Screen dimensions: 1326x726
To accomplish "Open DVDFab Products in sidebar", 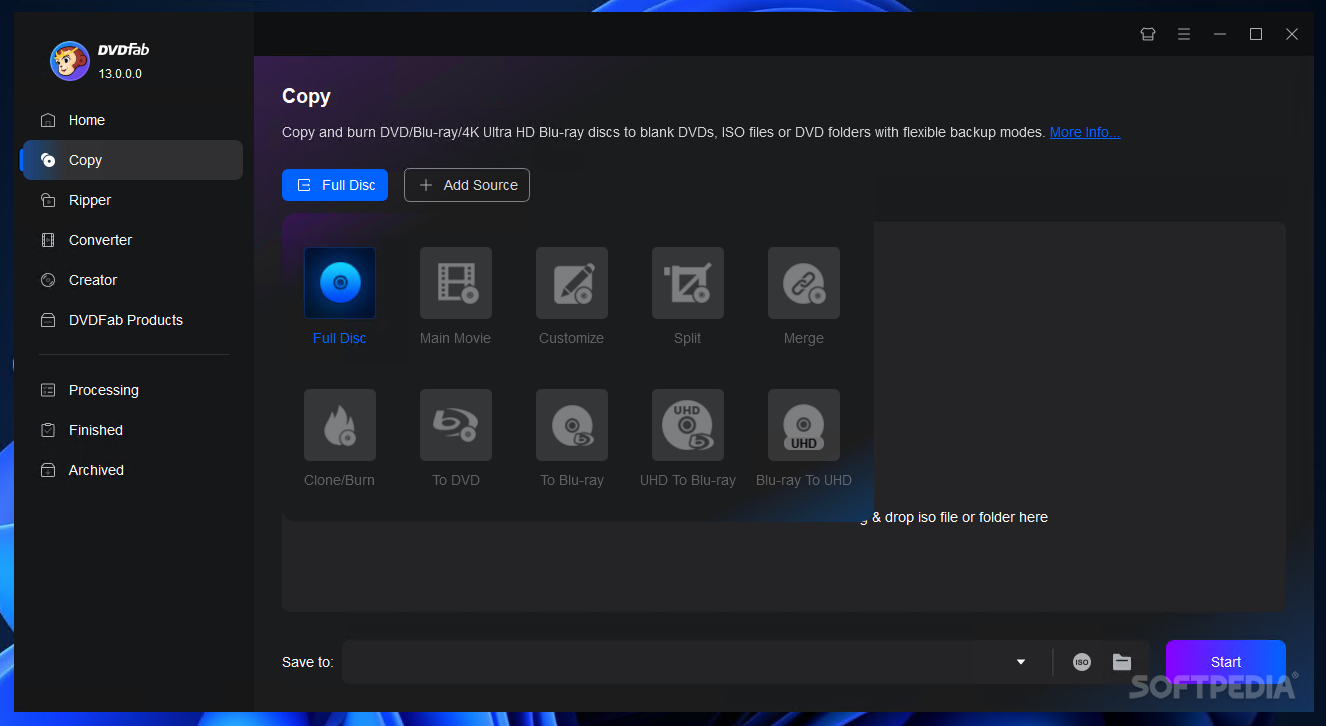I will click(133, 320).
